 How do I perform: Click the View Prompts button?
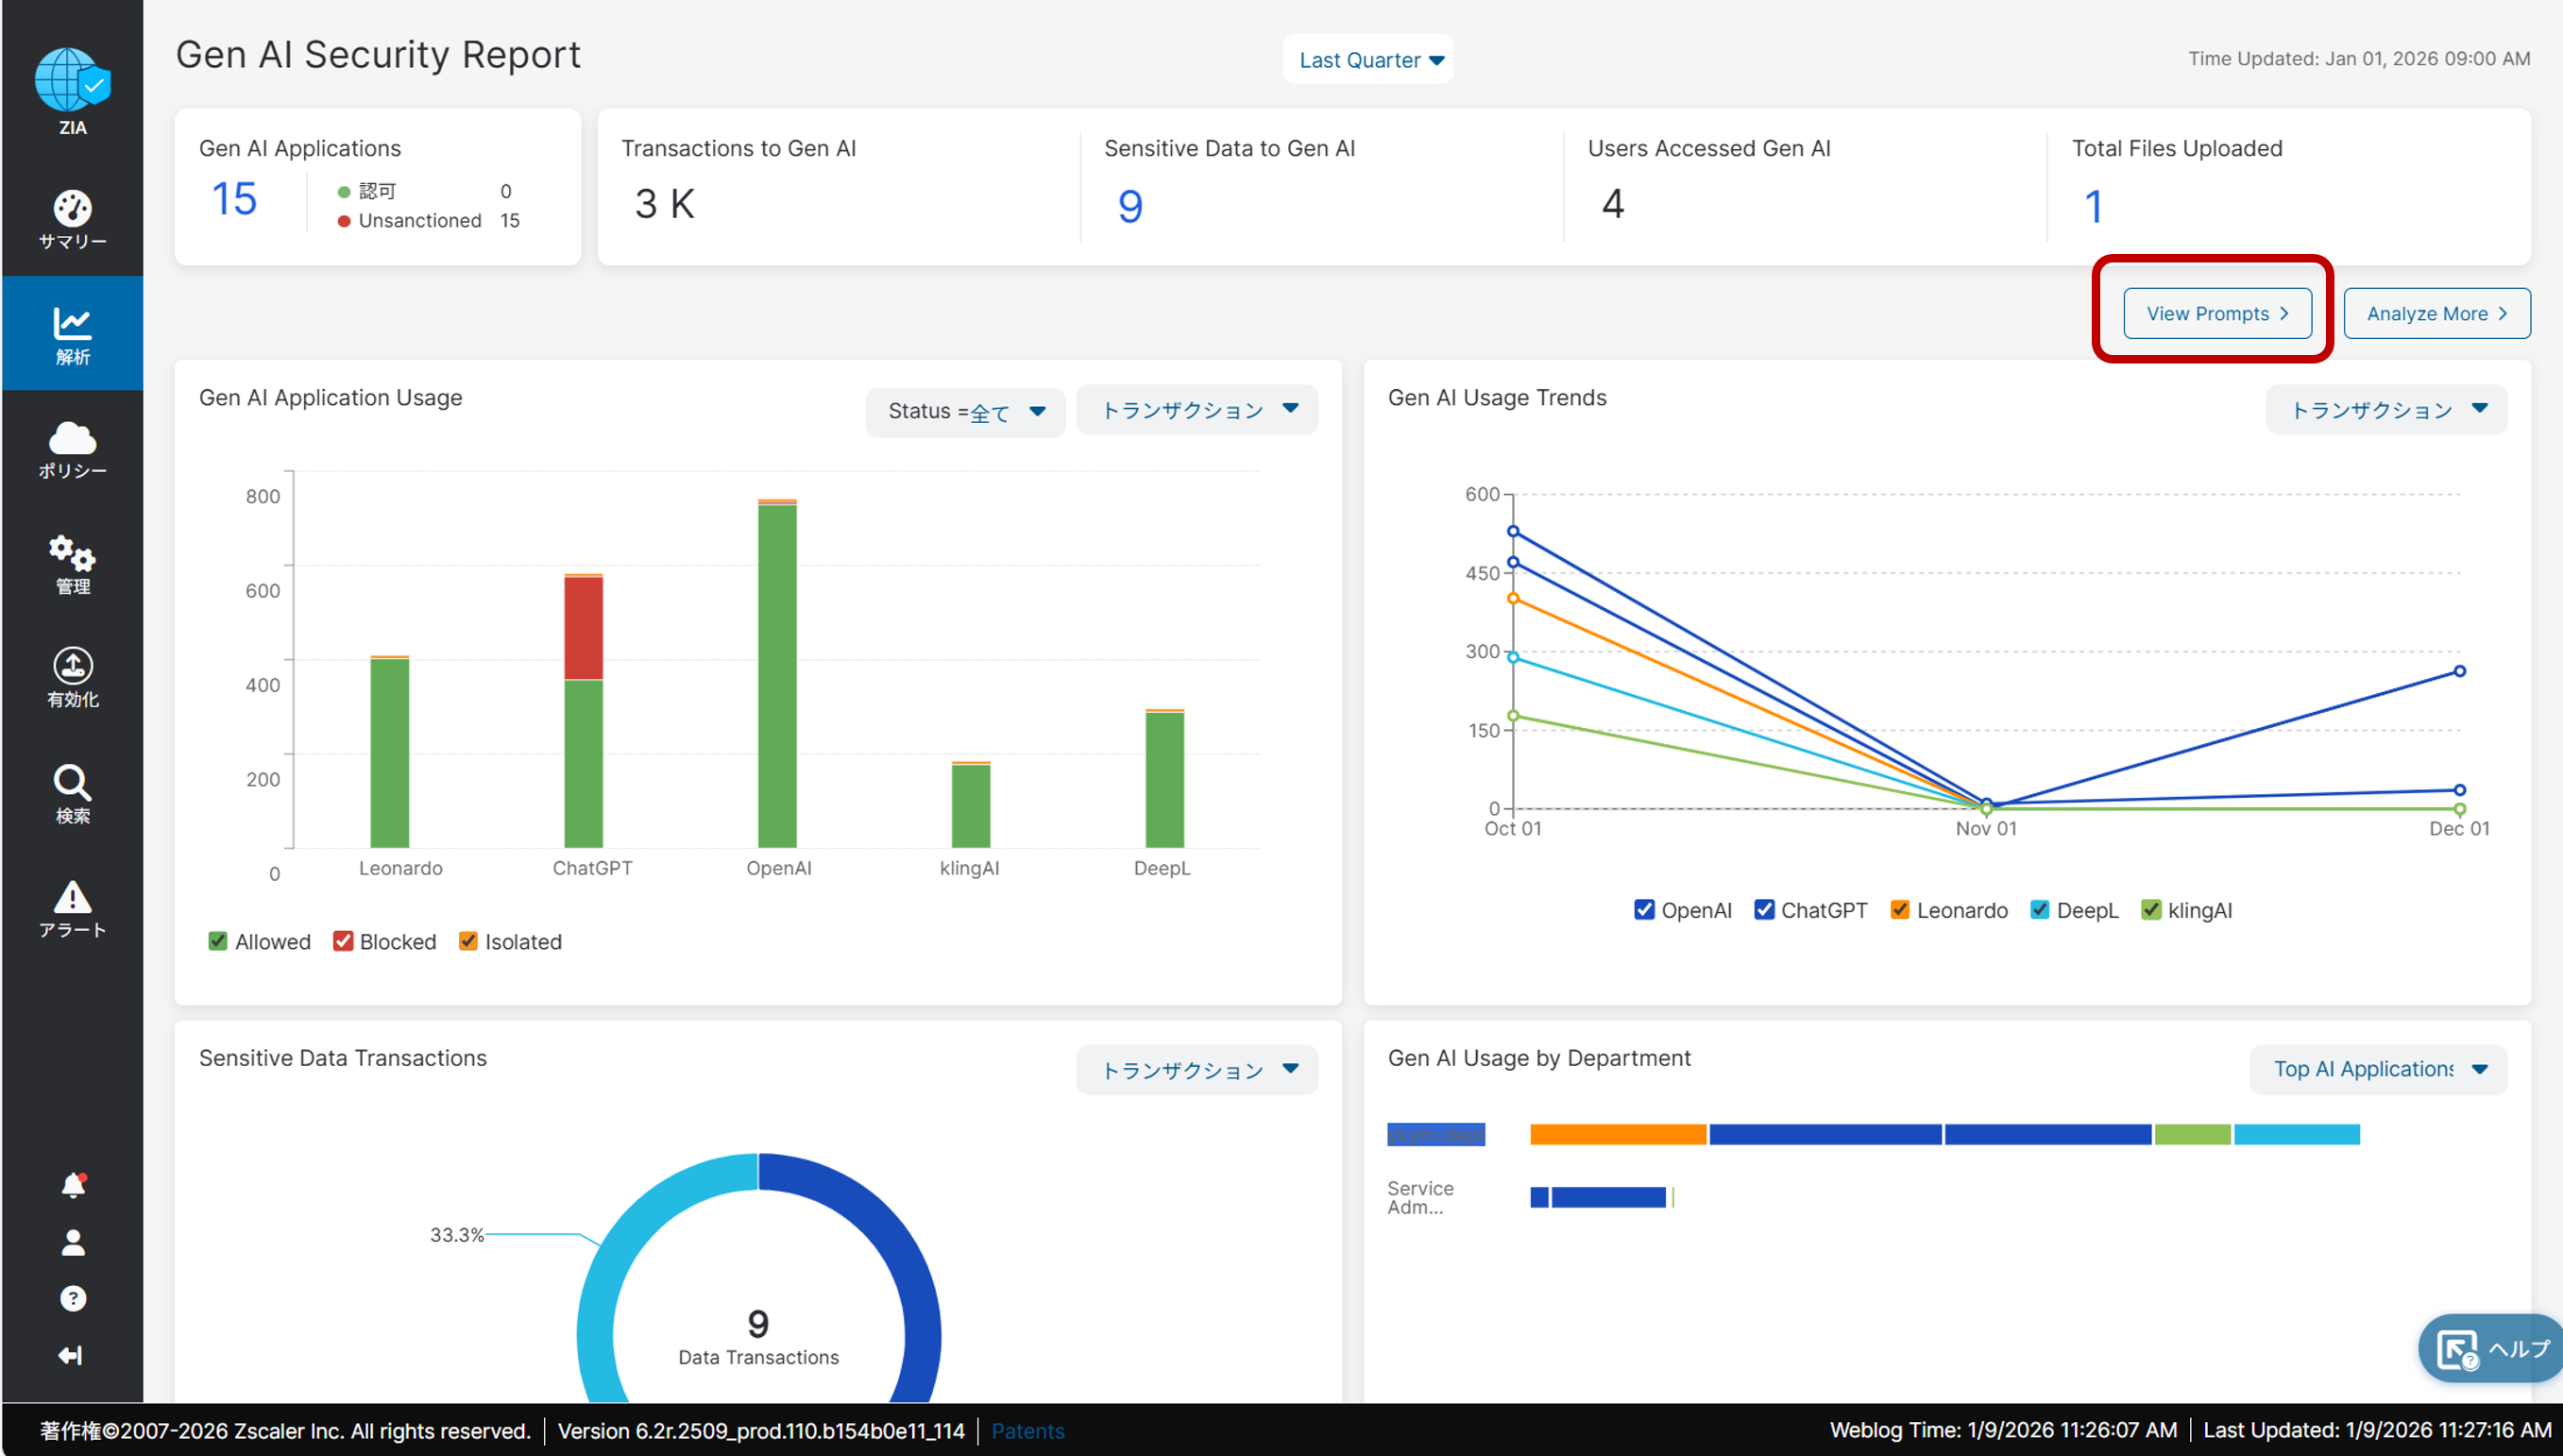click(2217, 313)
